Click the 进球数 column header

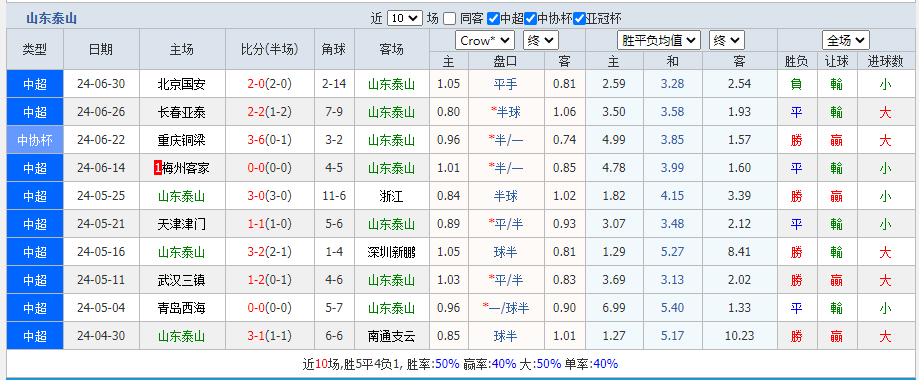coord(885,61)
